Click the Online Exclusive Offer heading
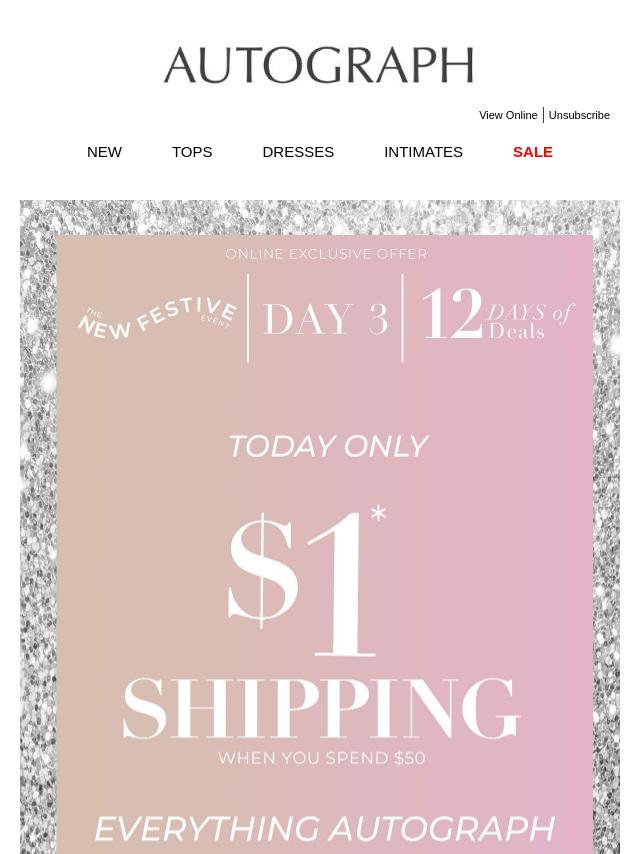 (326, 254)
